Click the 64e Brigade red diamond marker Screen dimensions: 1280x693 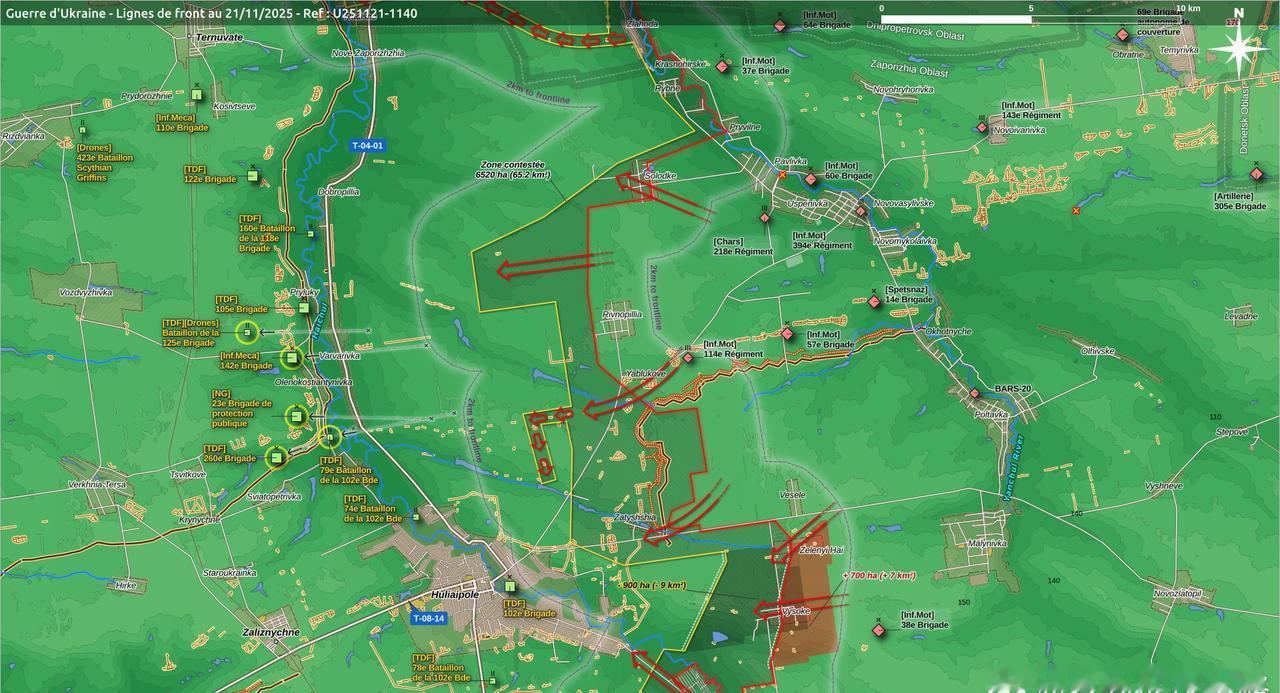click(x=781, y=26)
